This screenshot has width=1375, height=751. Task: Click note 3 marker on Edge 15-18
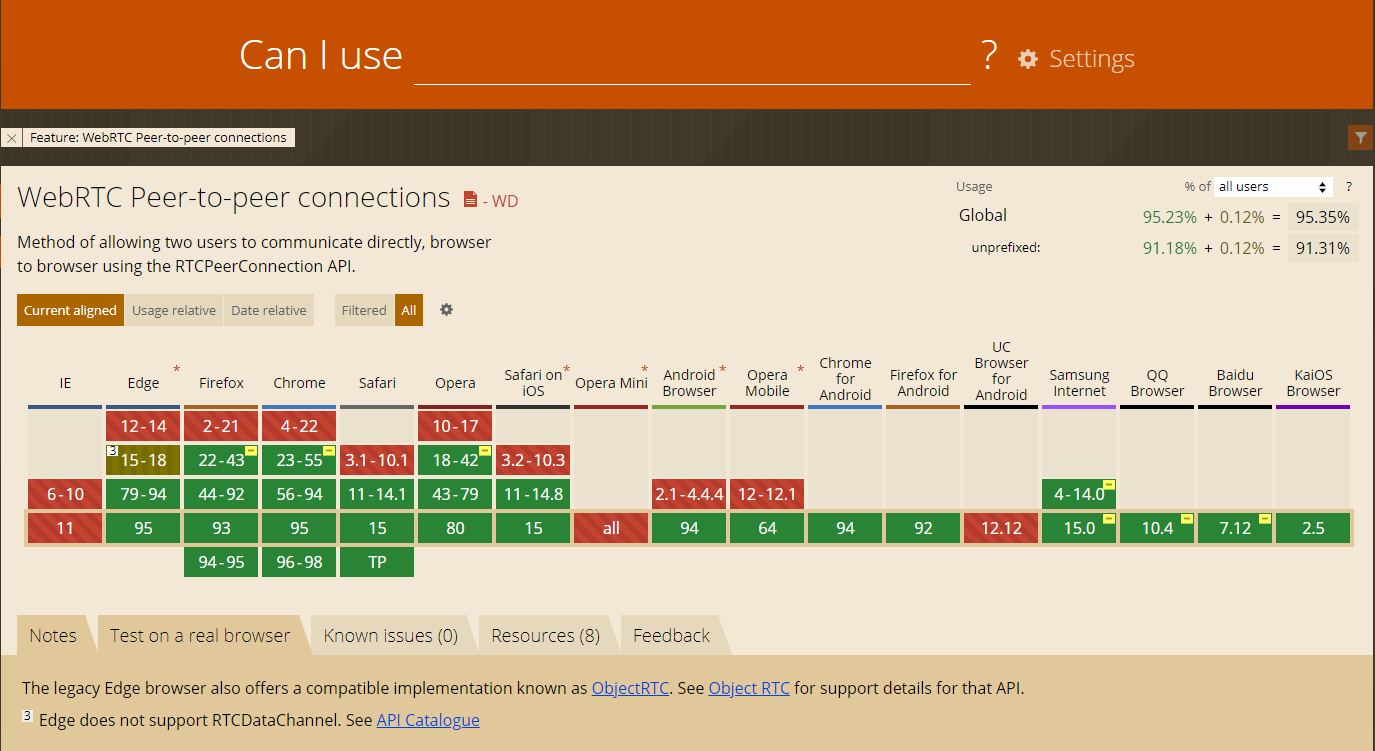pos(112,452)
